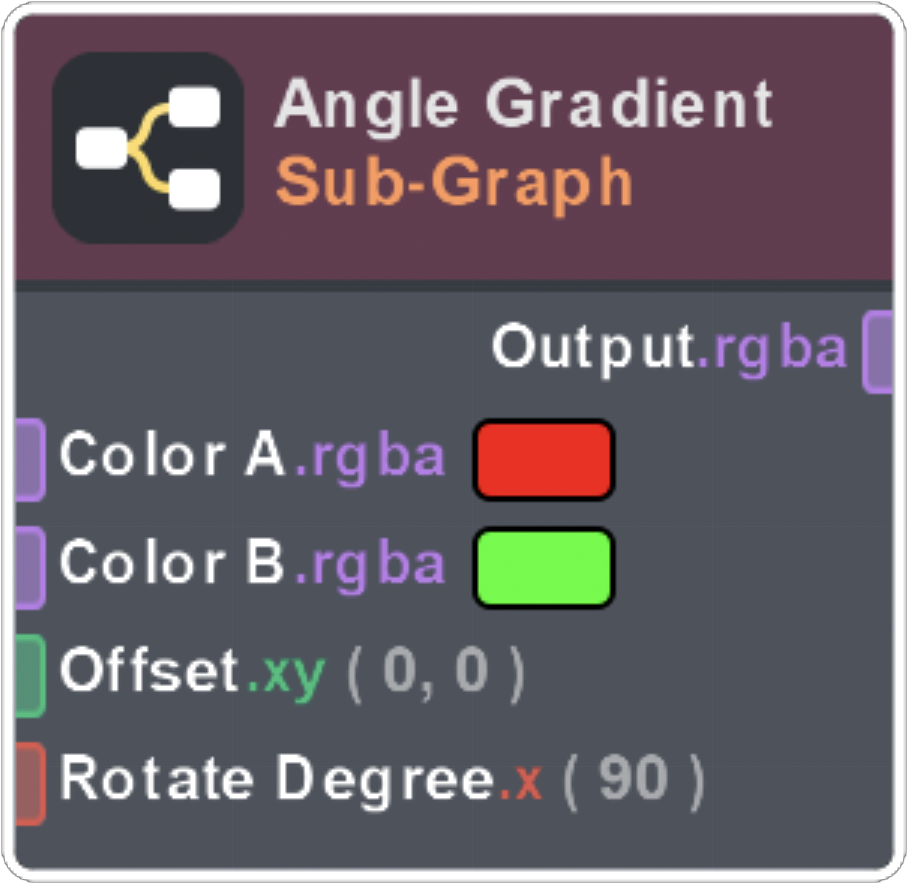Open the green Color B swatch
Viewport: 908px width, 884px height.
(x=543, y=567)
